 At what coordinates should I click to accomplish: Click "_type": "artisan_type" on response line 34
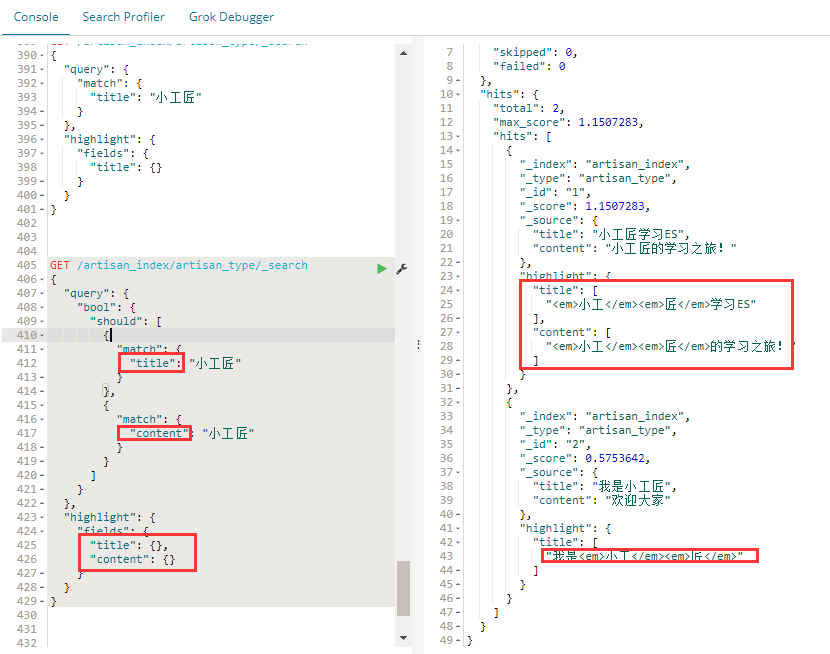coord(598,430)
